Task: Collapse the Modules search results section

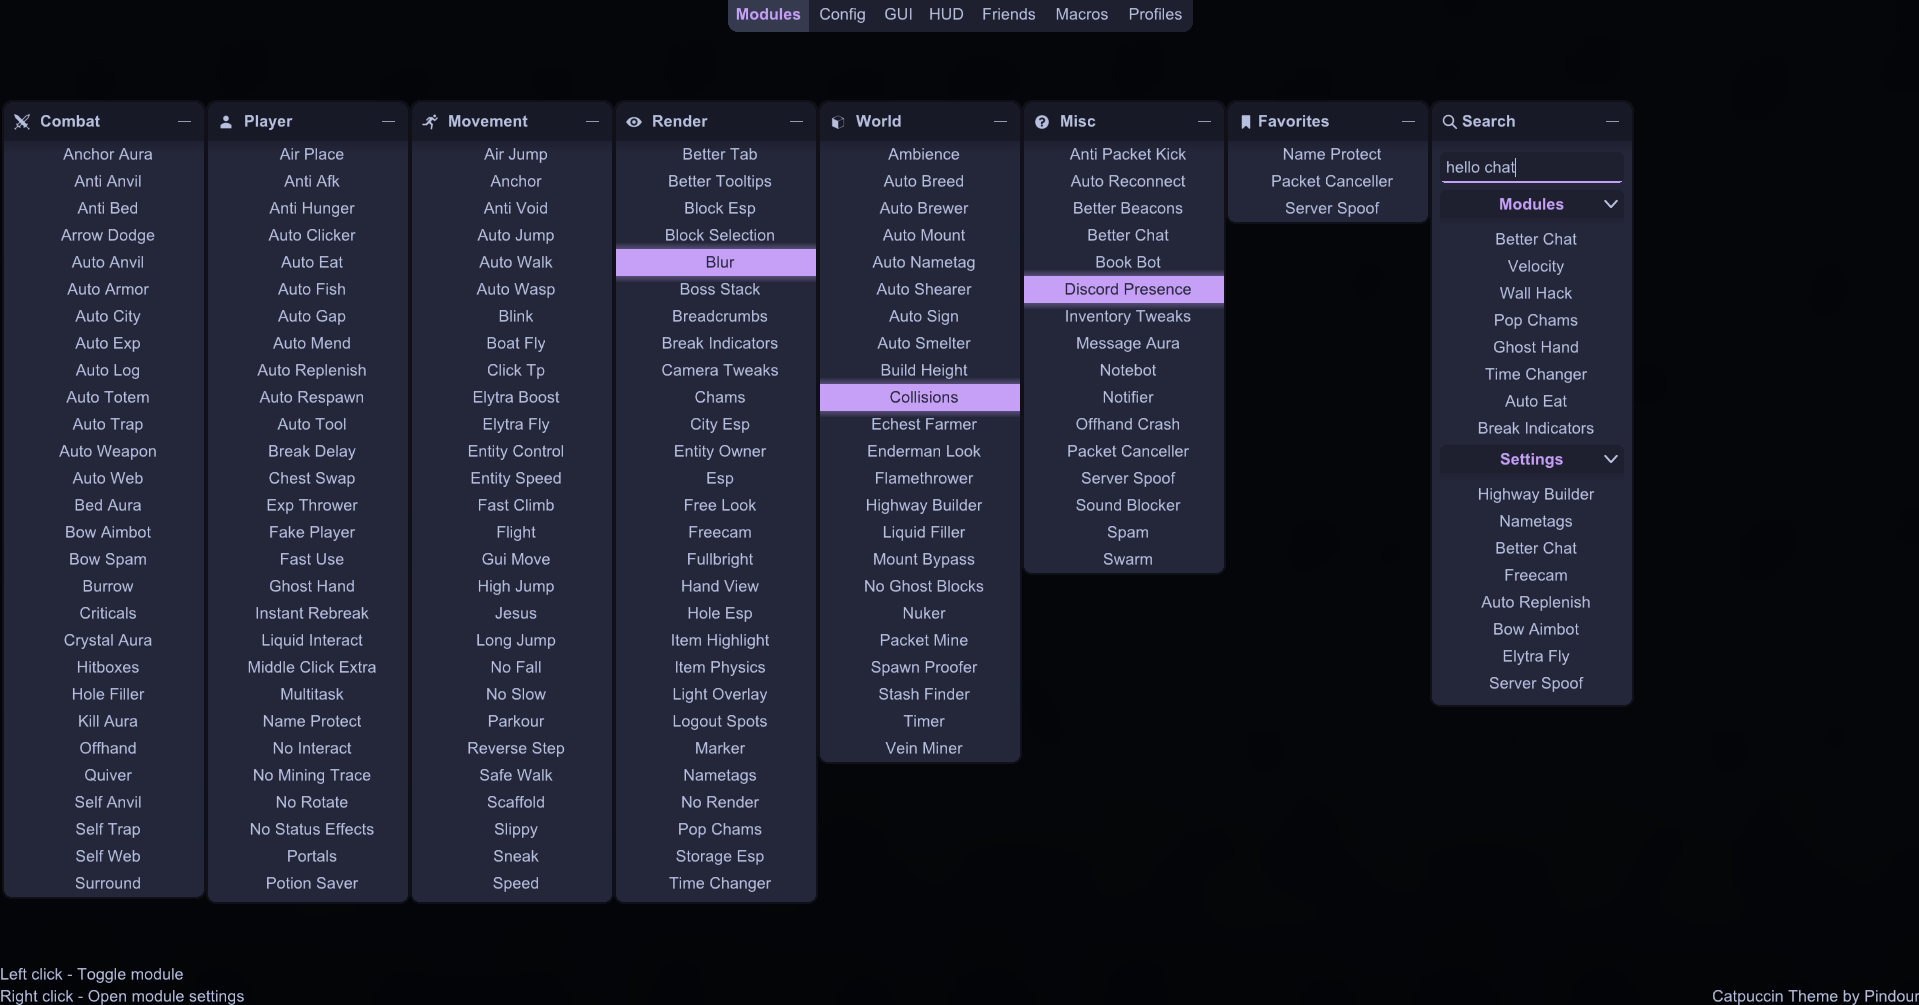Action: [1610, 204]
